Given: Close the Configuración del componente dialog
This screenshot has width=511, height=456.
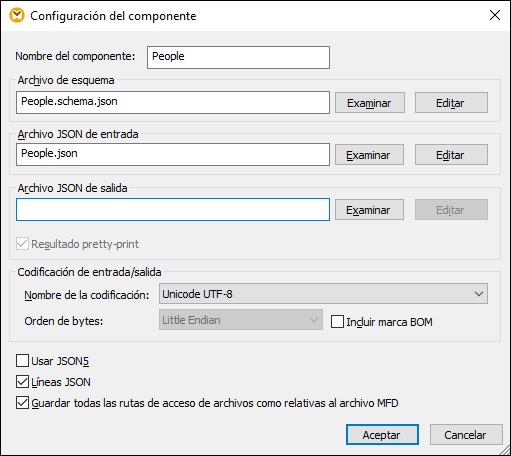Looking at the screenshot, I should tap(495, 15).
